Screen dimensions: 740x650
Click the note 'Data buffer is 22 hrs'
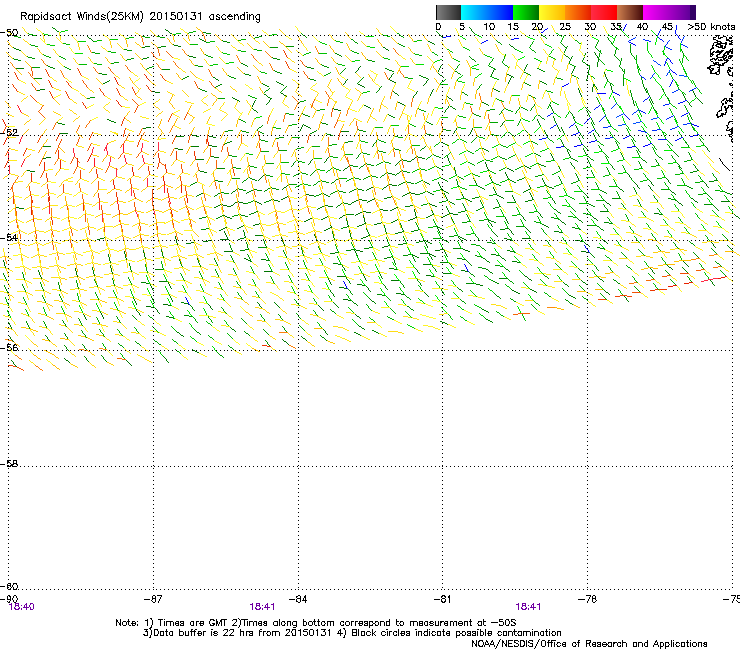(203, 633)
